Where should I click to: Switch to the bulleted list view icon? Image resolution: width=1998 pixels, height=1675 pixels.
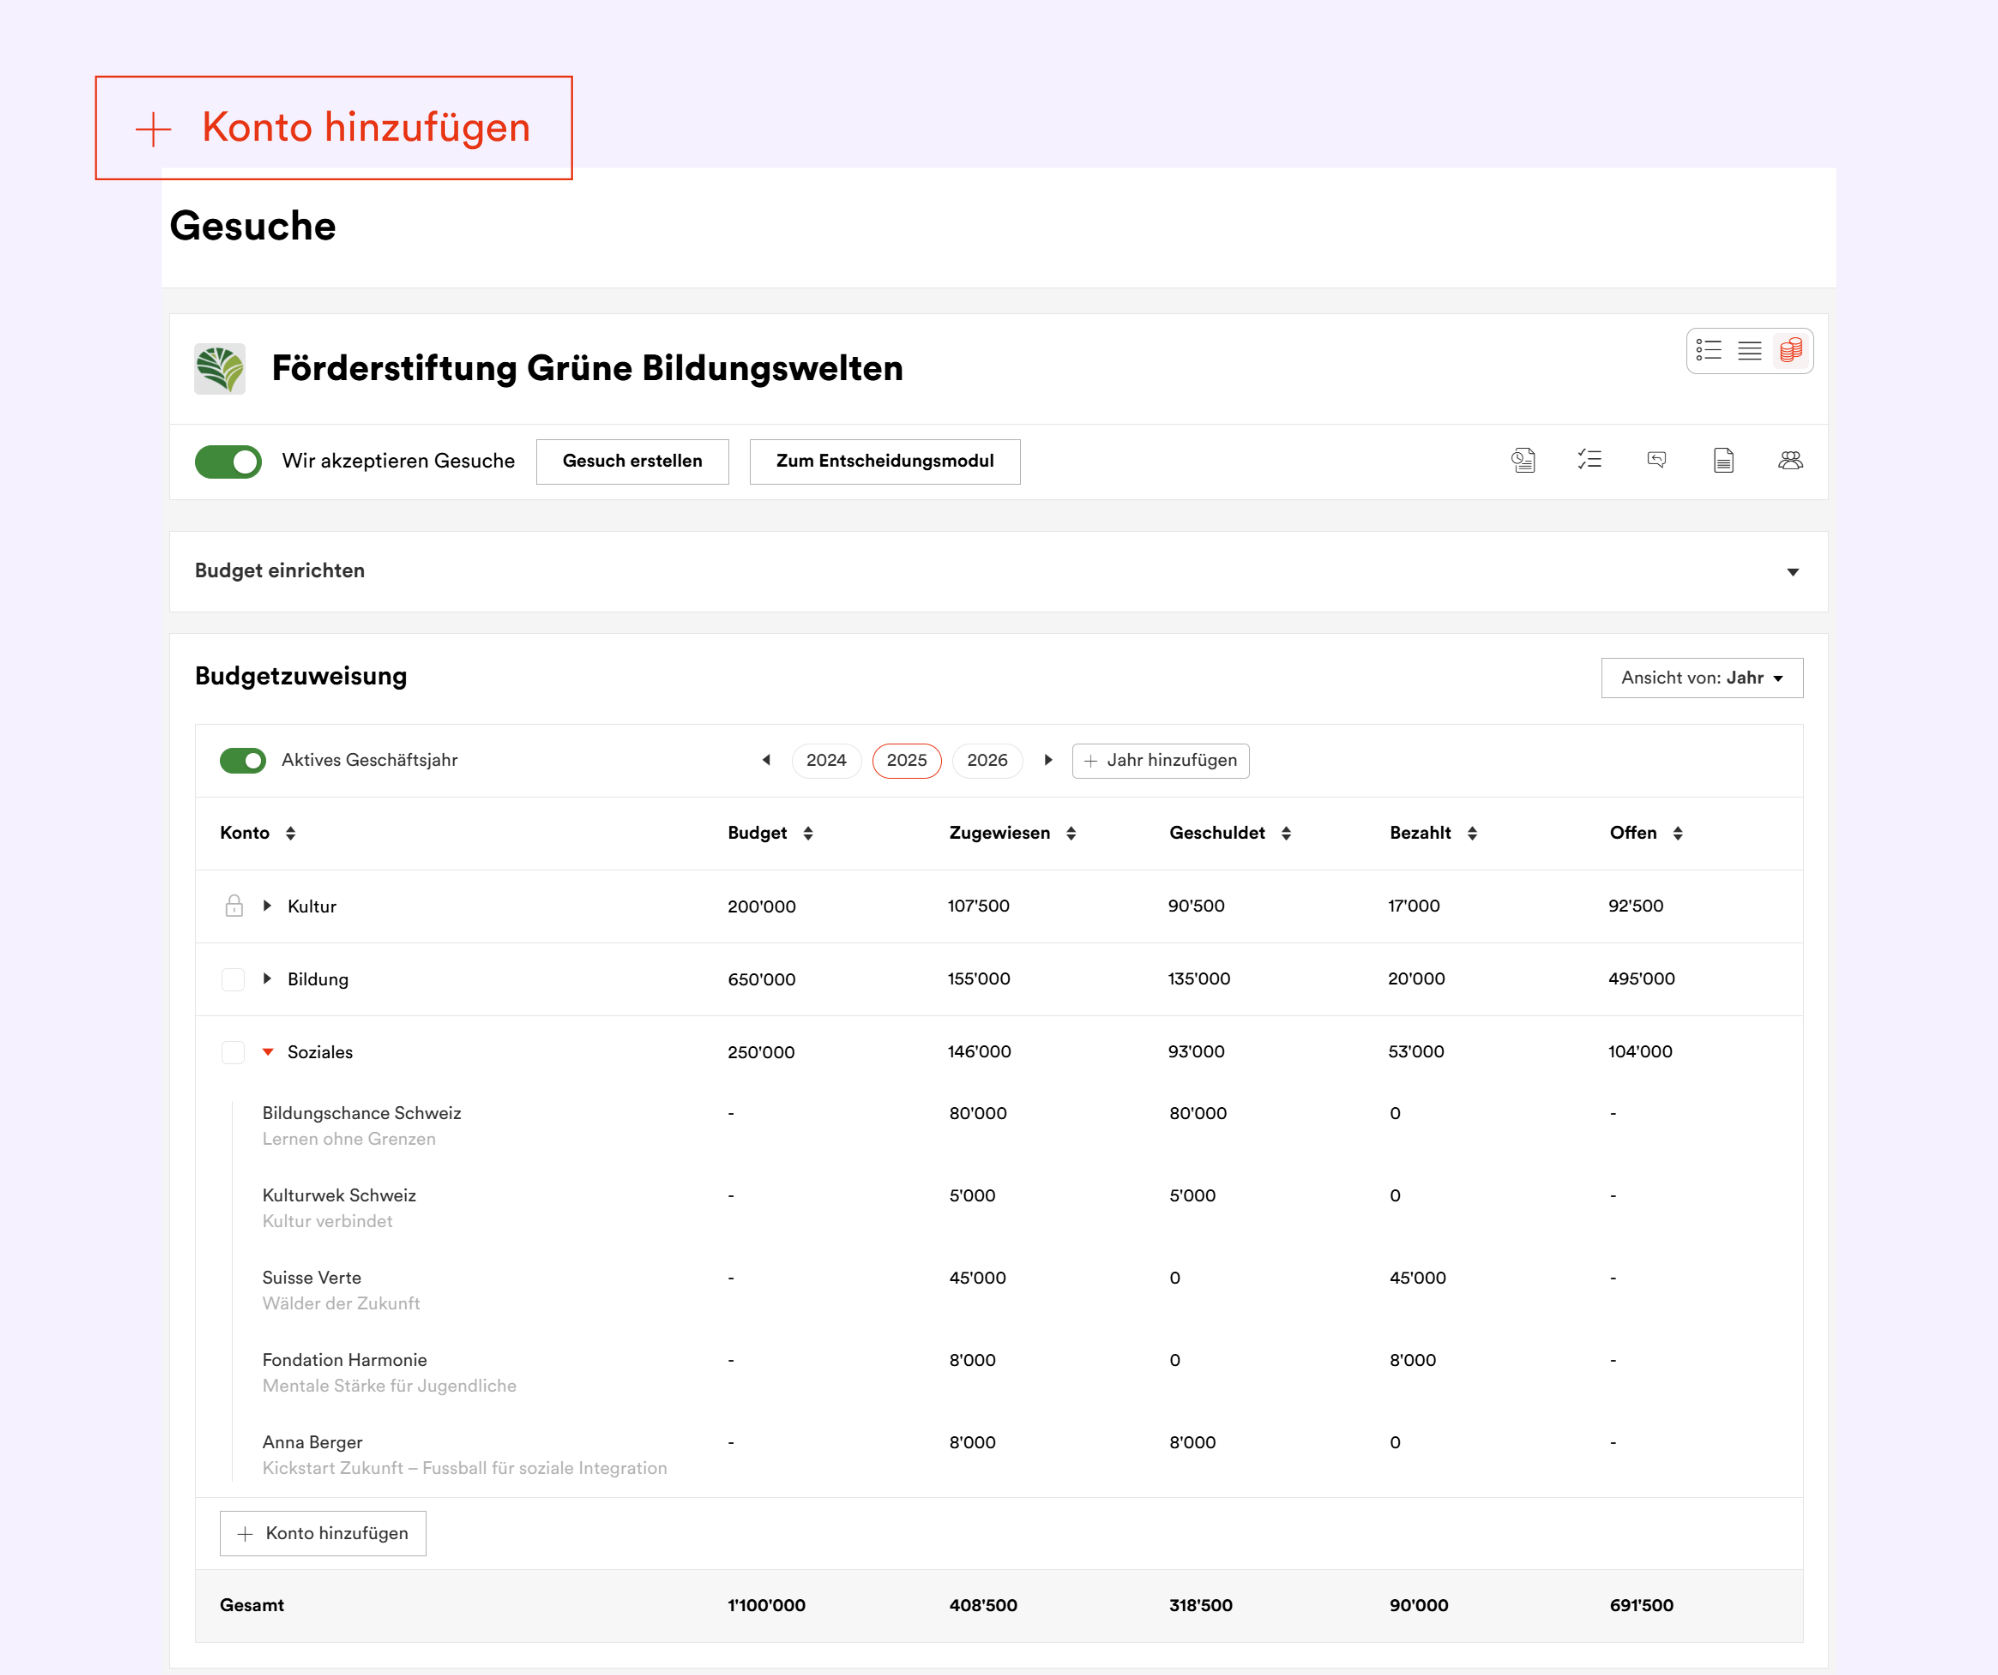(1708, 350)
